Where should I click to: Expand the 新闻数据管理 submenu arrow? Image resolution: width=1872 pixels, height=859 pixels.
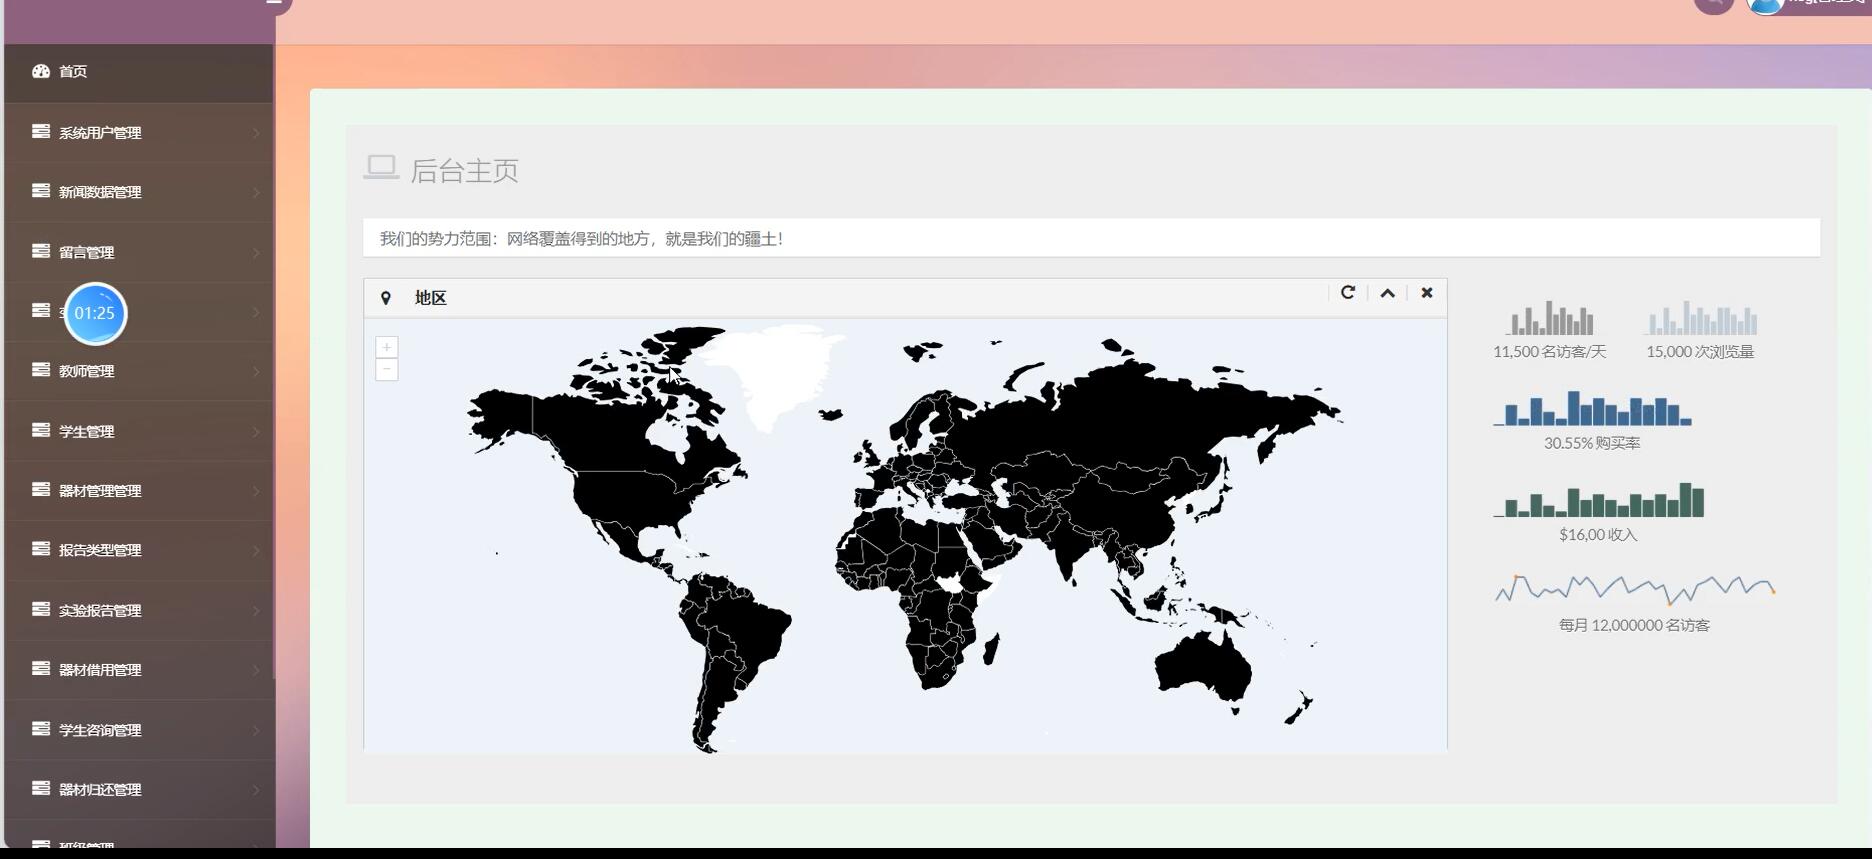pyautogui.click(x=256, y=192)
